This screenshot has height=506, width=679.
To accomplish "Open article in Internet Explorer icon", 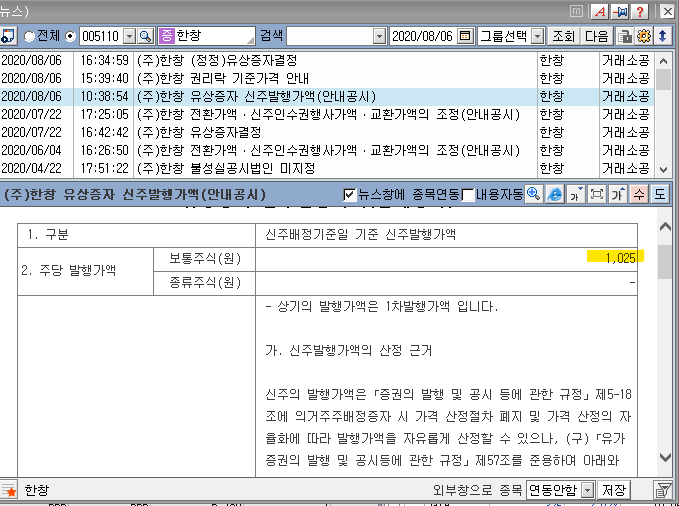I will point(555,194).
